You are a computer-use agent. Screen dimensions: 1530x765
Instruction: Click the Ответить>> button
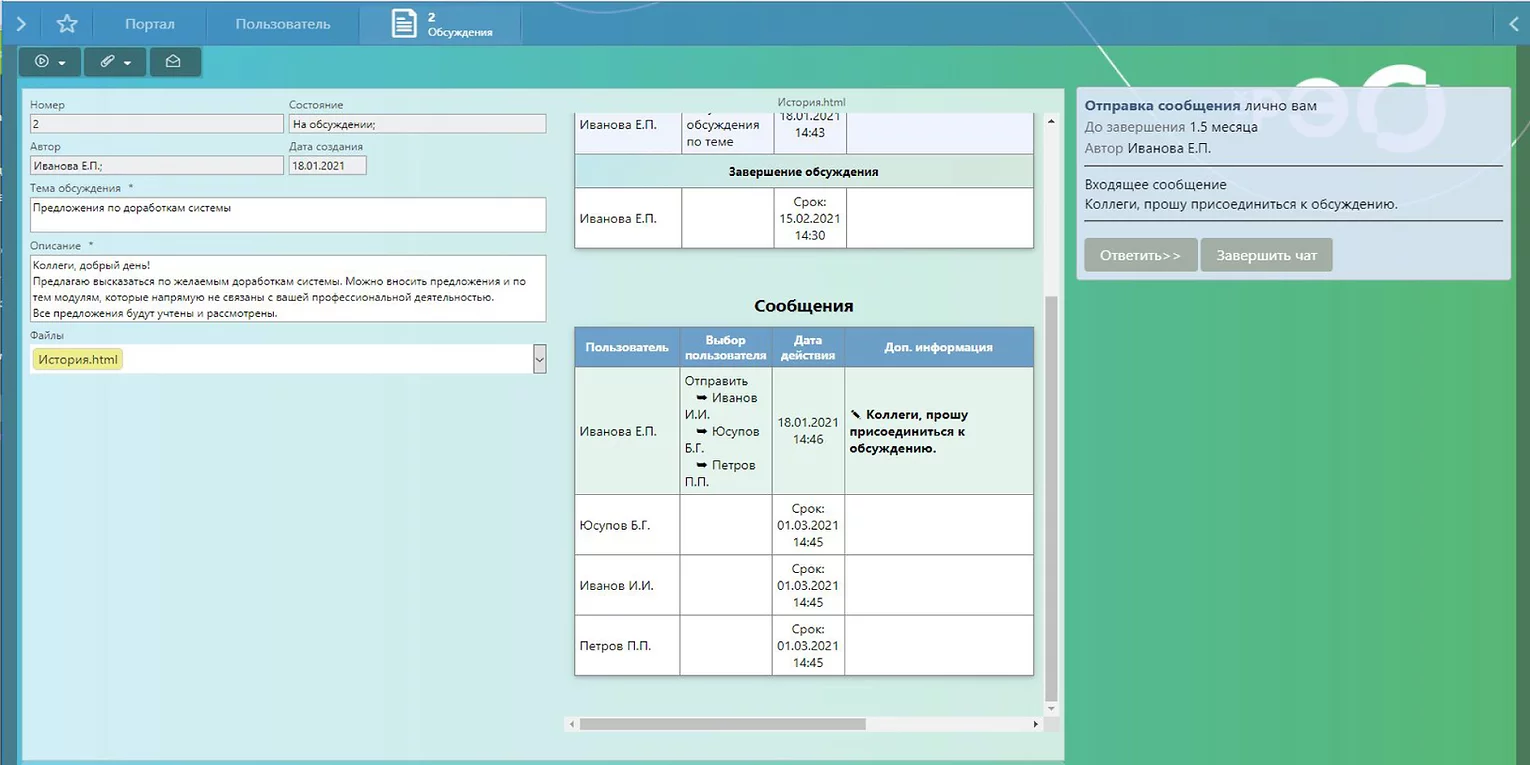[x=1140, y=255]
